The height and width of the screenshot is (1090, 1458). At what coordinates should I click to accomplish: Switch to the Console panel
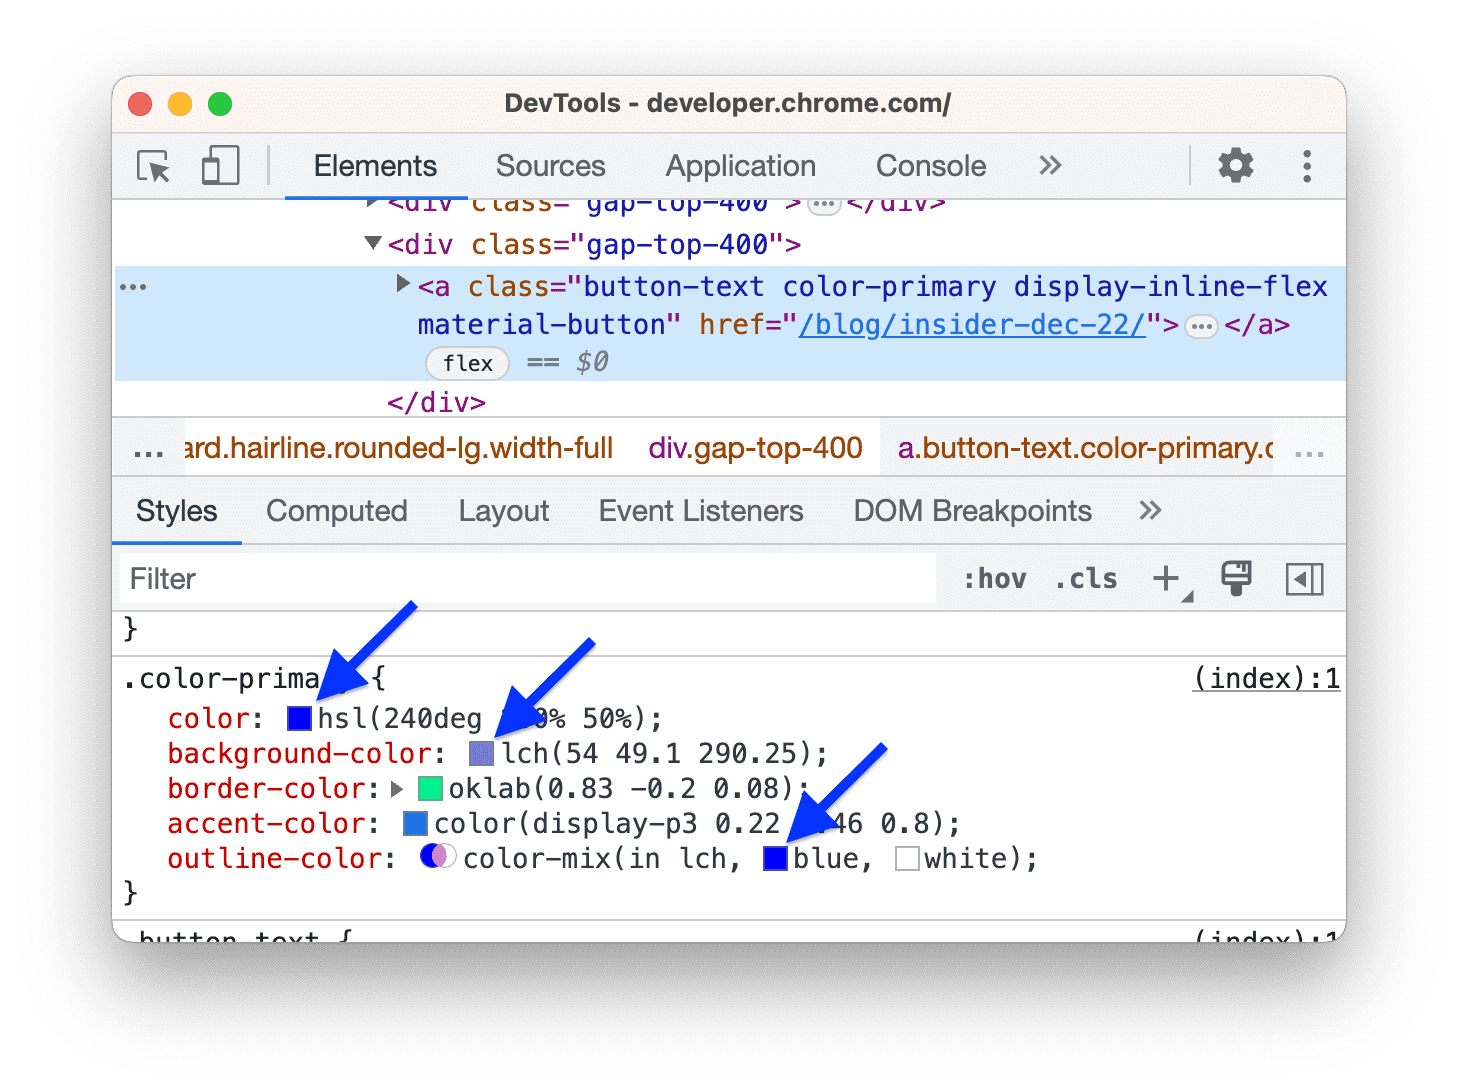click(930, 166)
